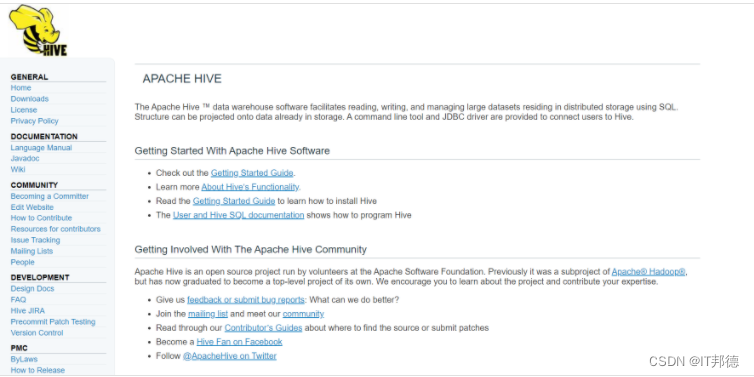
Task: Open the Javadoc link
Action: 25,158
